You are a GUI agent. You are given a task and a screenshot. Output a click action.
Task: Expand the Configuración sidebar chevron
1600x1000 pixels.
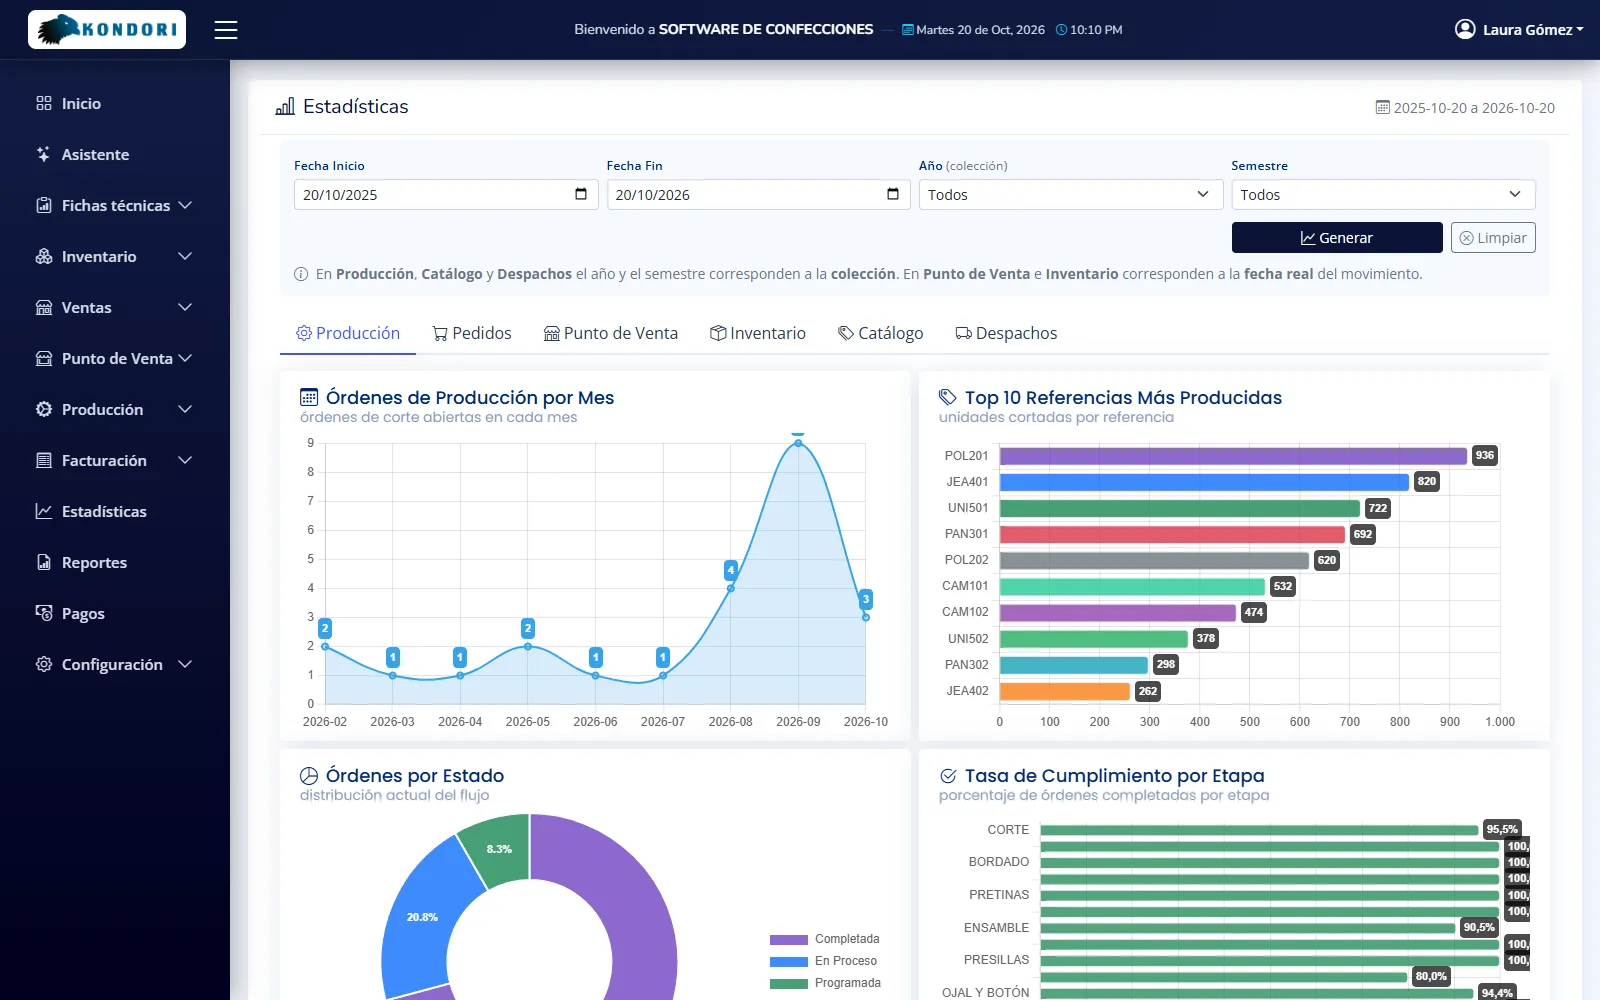(185, 664)
